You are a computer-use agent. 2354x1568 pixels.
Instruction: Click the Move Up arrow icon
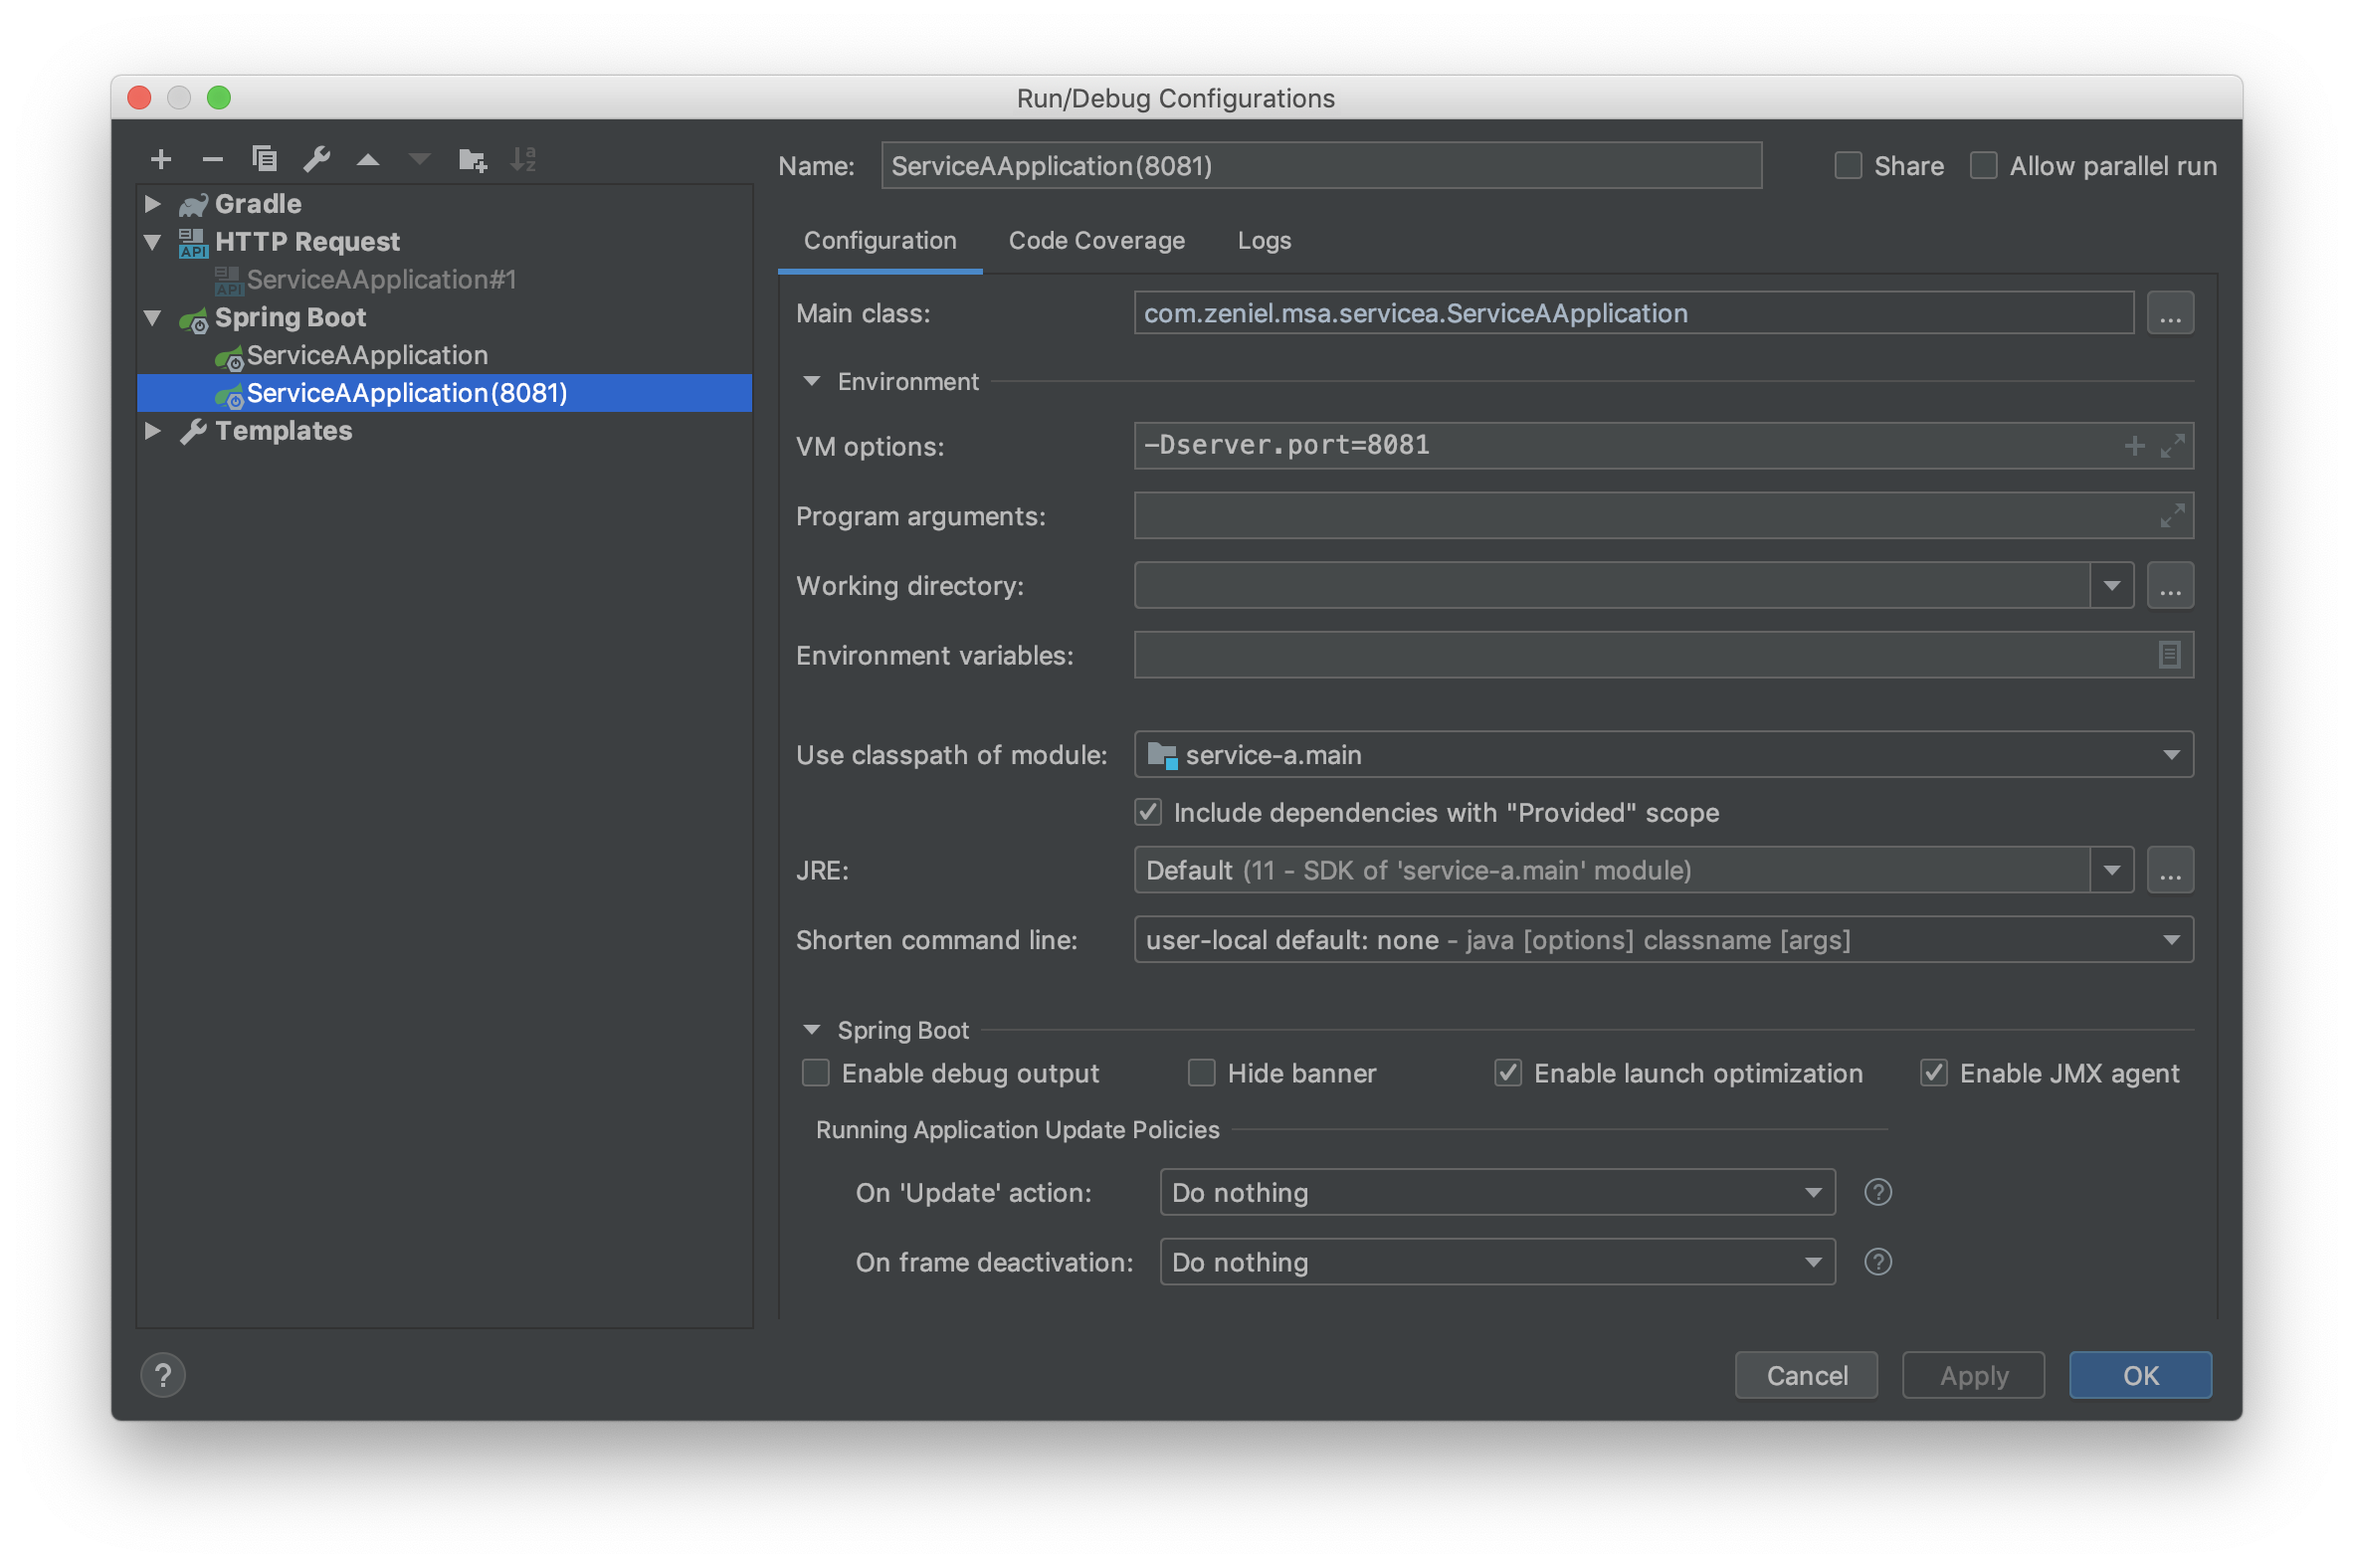pyautogui.click(x=368, y=159)
